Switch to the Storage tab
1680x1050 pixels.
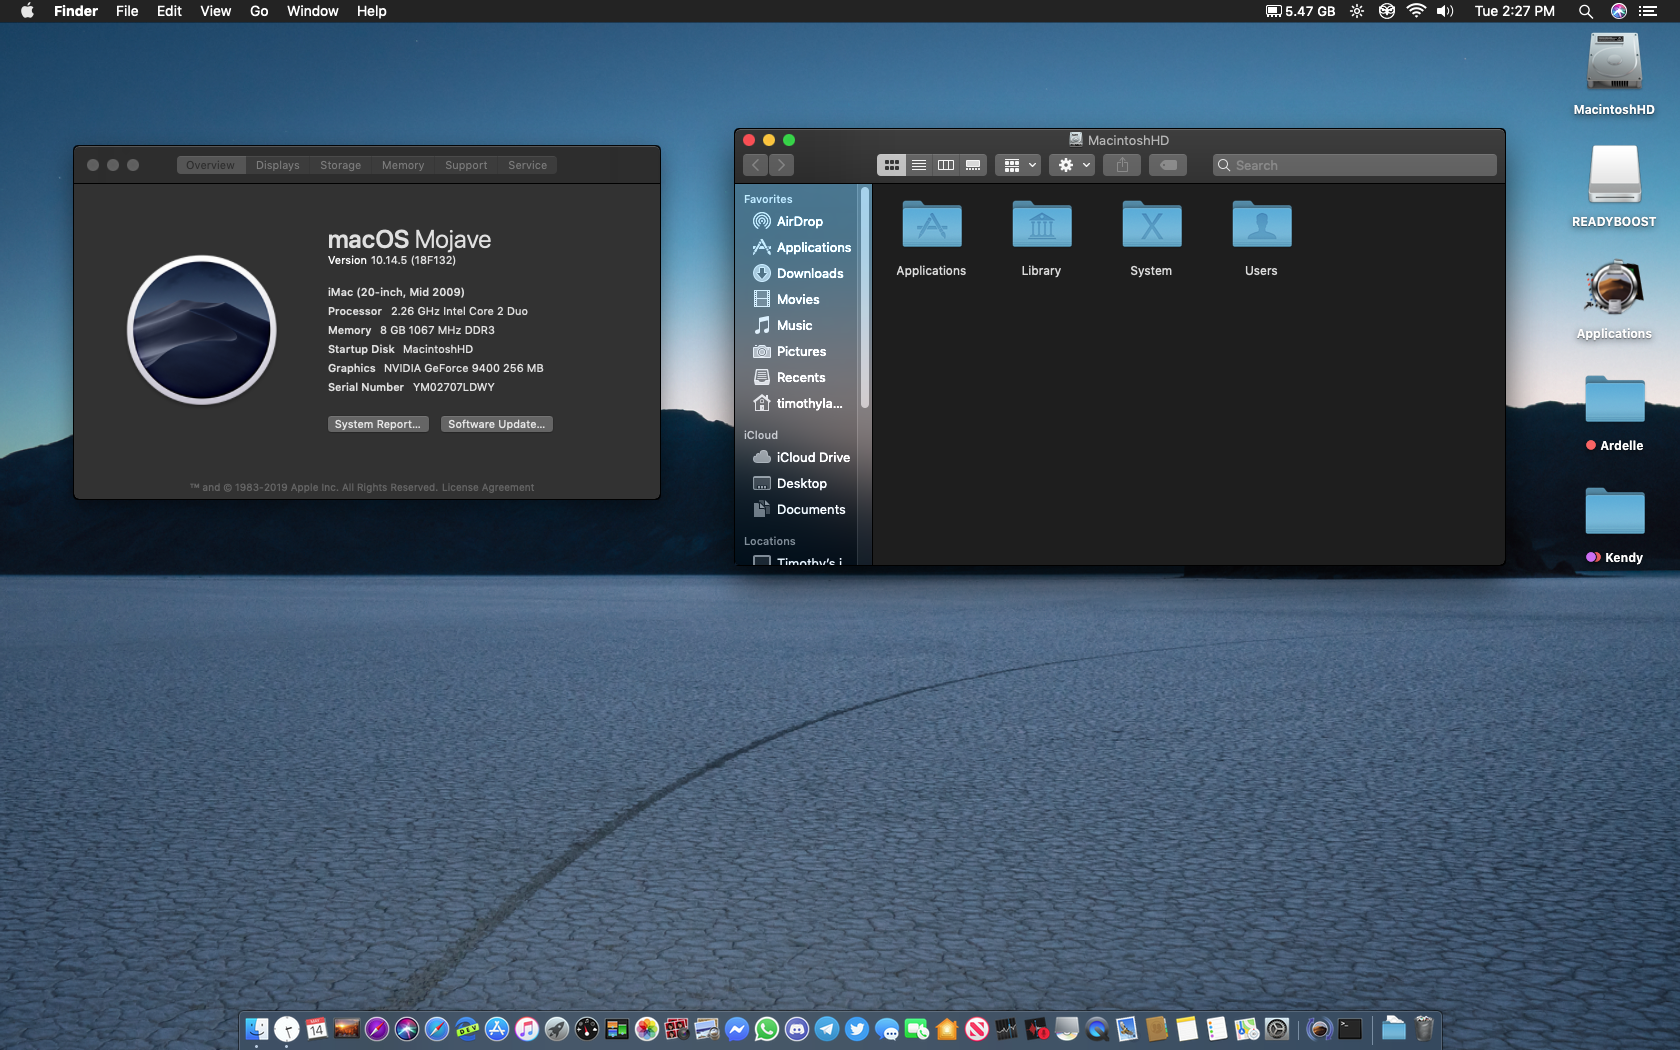pos(340,165)
